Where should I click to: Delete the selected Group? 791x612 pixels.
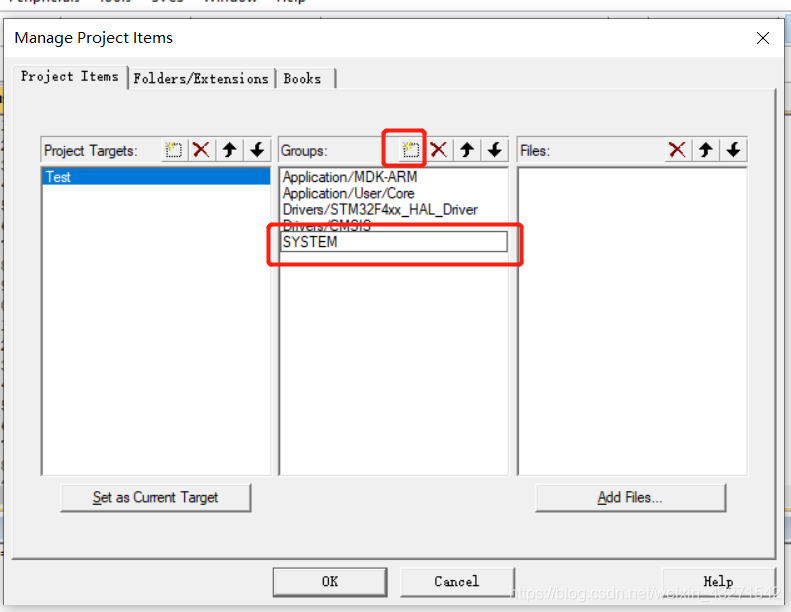[439, 150]
